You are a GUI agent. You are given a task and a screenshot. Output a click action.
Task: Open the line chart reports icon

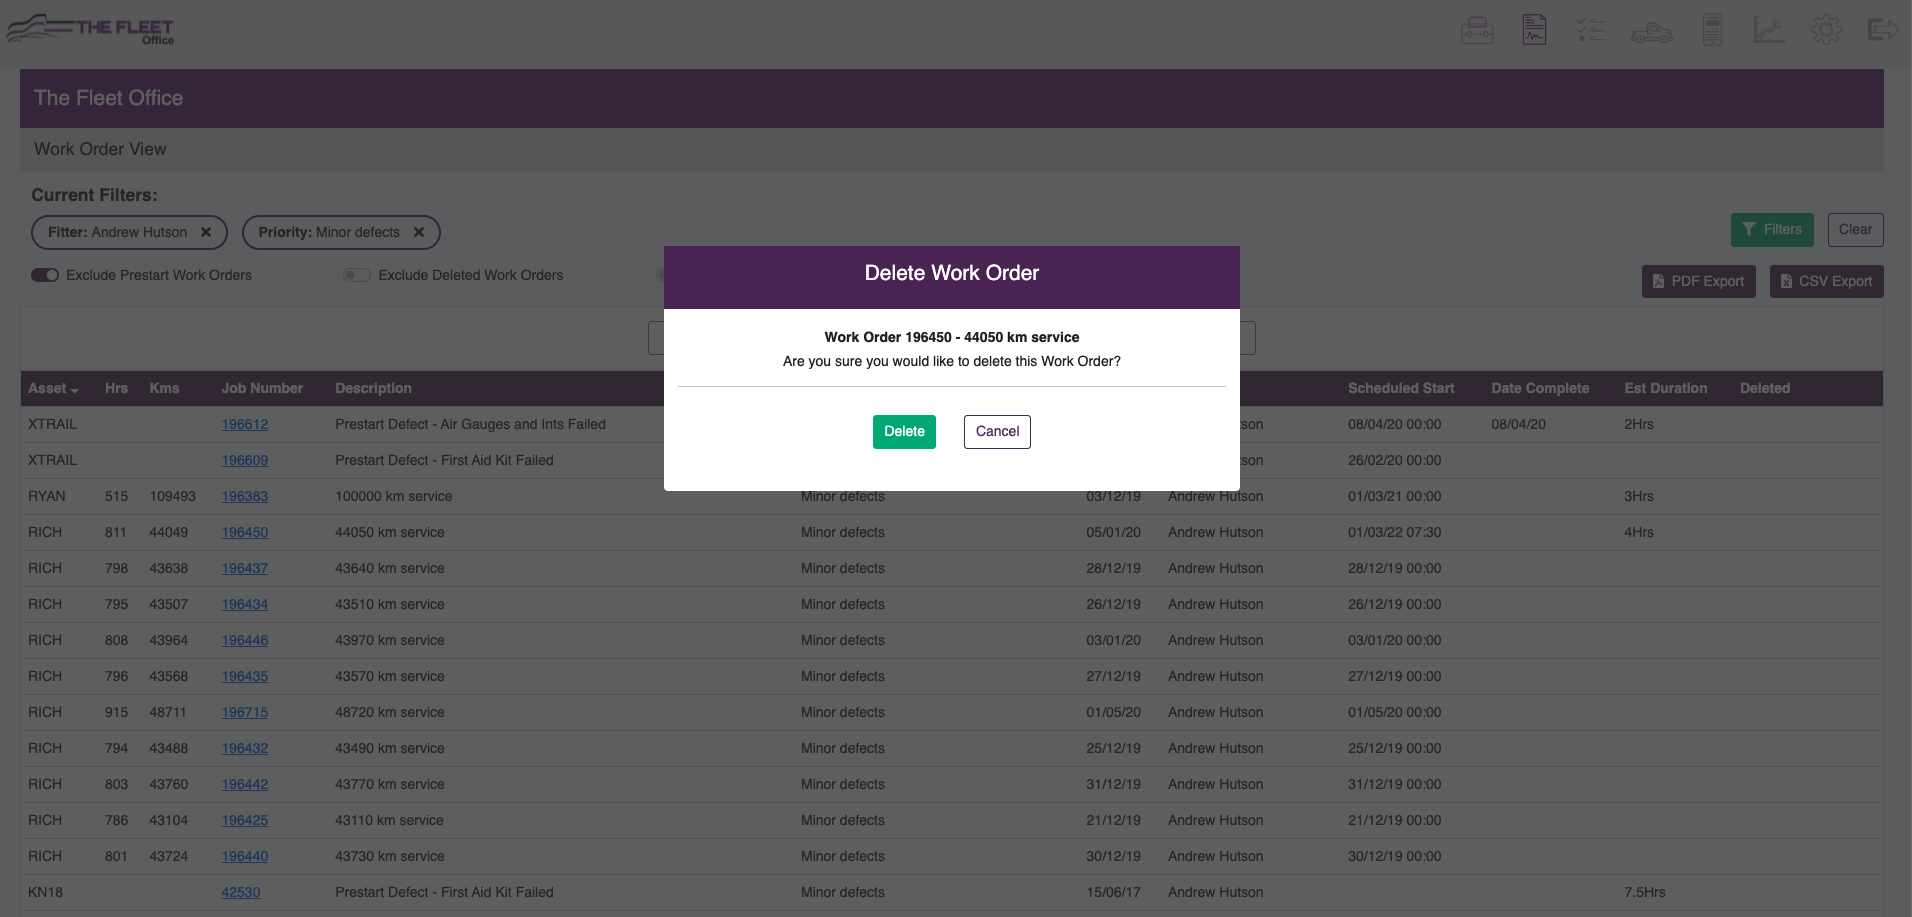point(1769,29)
